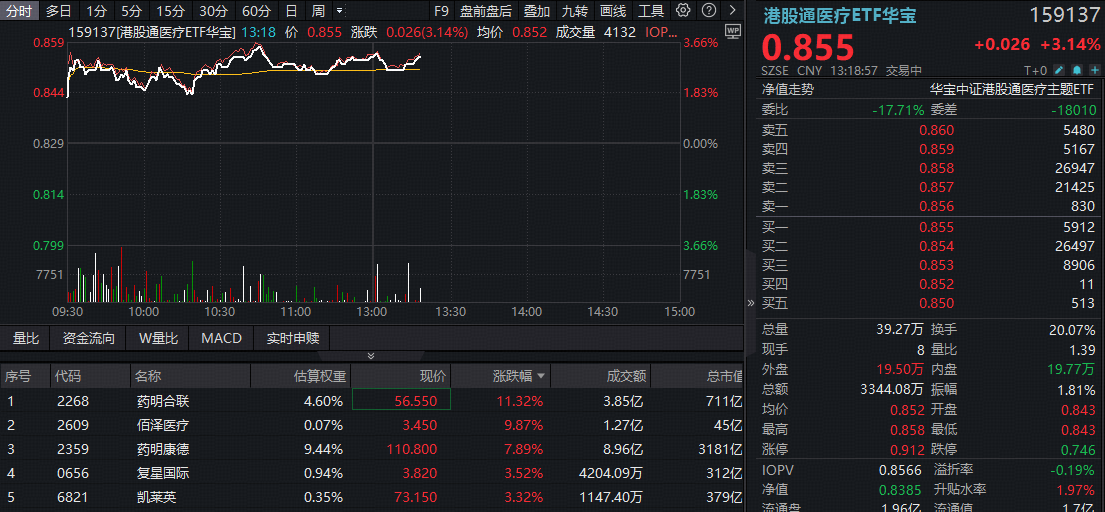Open the 画线 drawing tools button

pos(613,11)
